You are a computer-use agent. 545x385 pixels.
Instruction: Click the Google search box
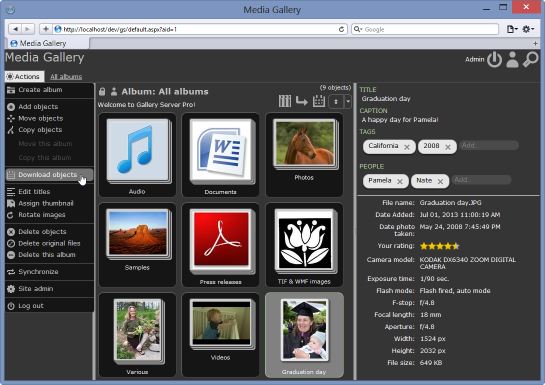point(425,30)
